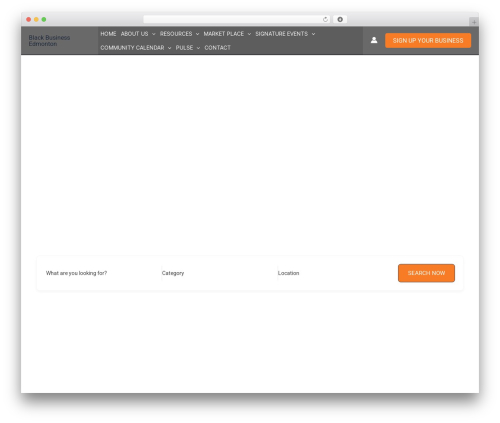This screenshot has width=500, height=423.
Task: Open the Resources menu
Action: click(x=176, y=34)
